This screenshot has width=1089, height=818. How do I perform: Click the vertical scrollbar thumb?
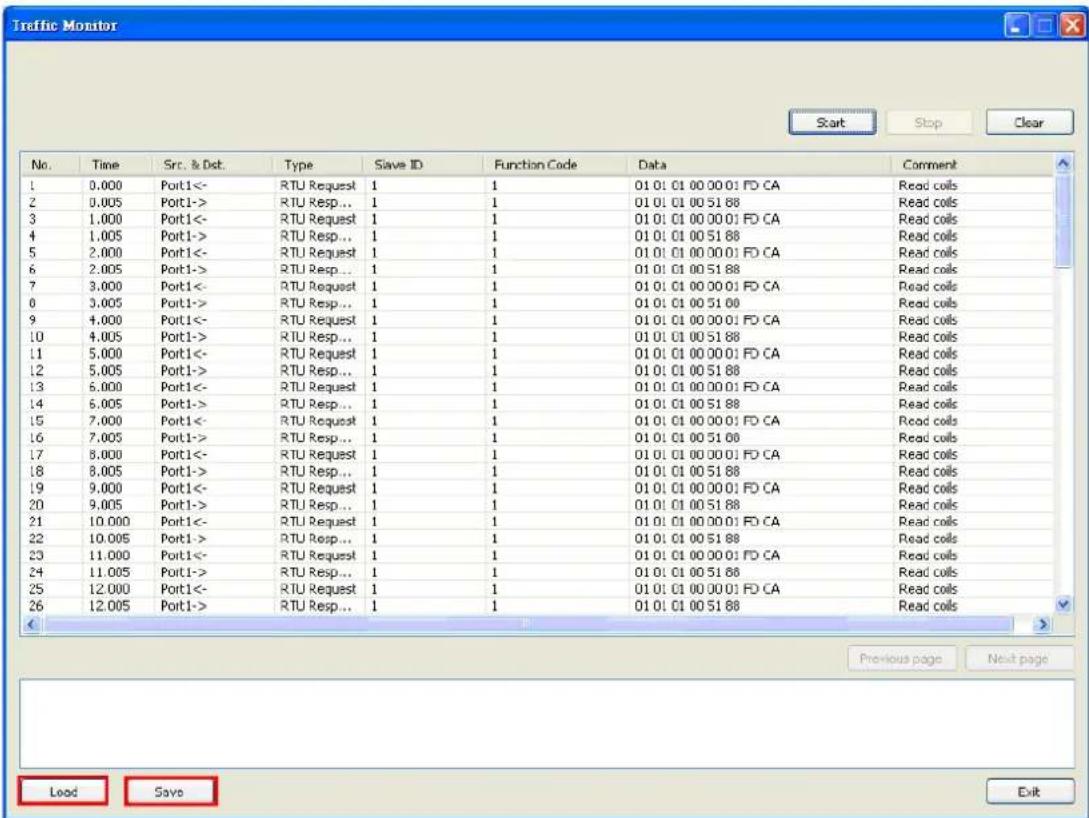point(1063,220)
